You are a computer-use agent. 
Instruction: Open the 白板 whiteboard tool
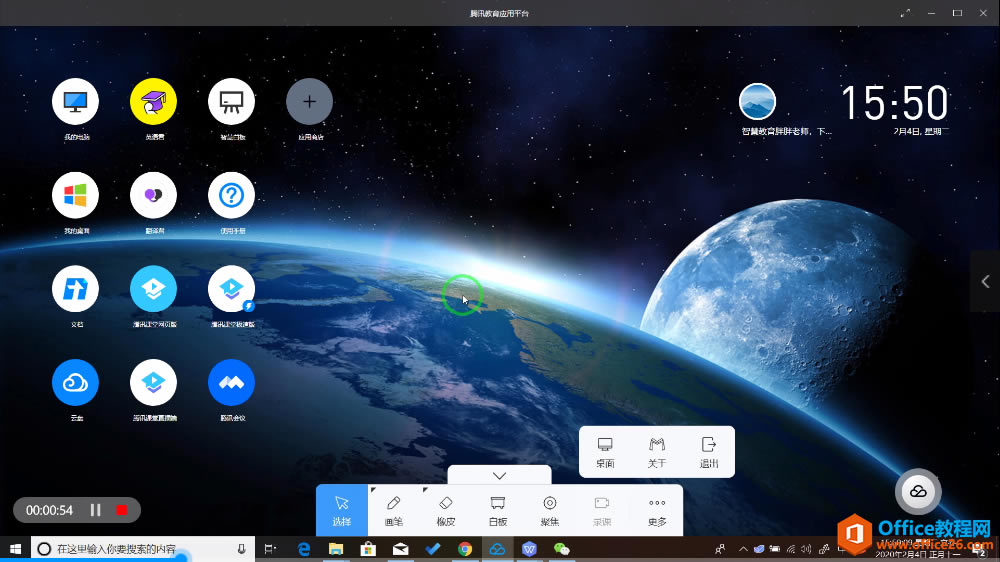click(x=497, y=510)
